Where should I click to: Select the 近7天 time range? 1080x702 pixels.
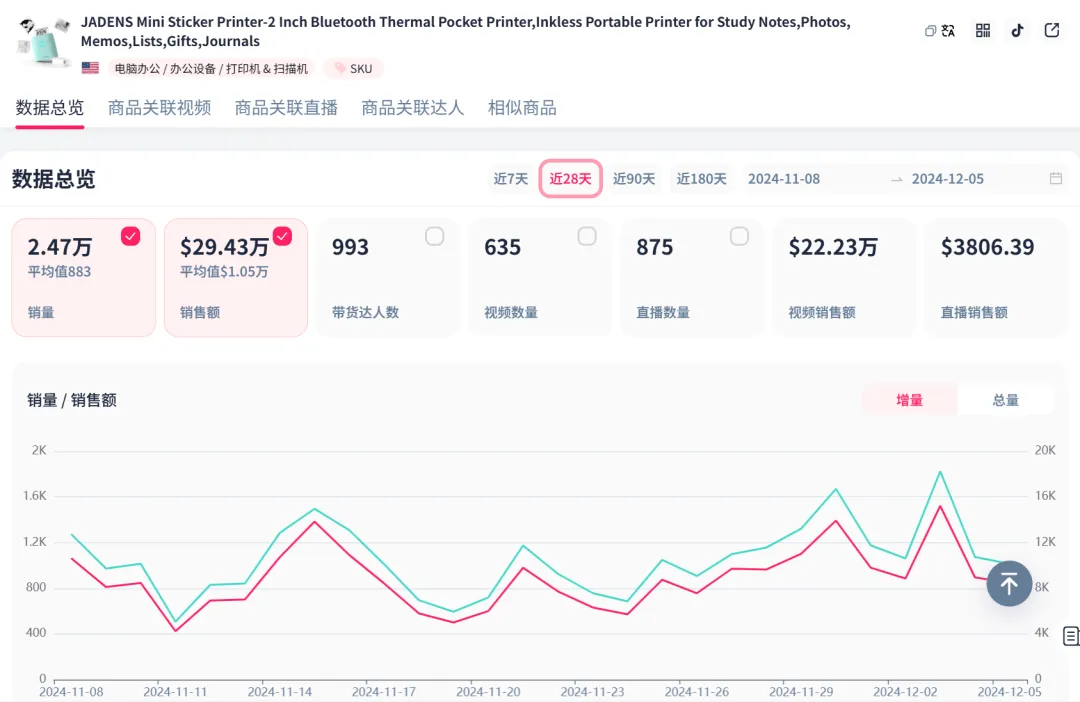tap(510, 179)
